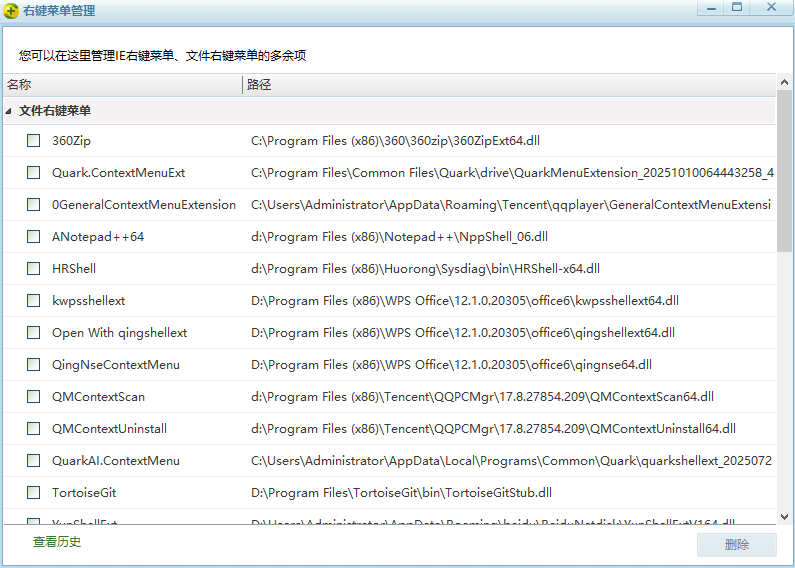Click scrollbar up arrow

coord(784,82)
